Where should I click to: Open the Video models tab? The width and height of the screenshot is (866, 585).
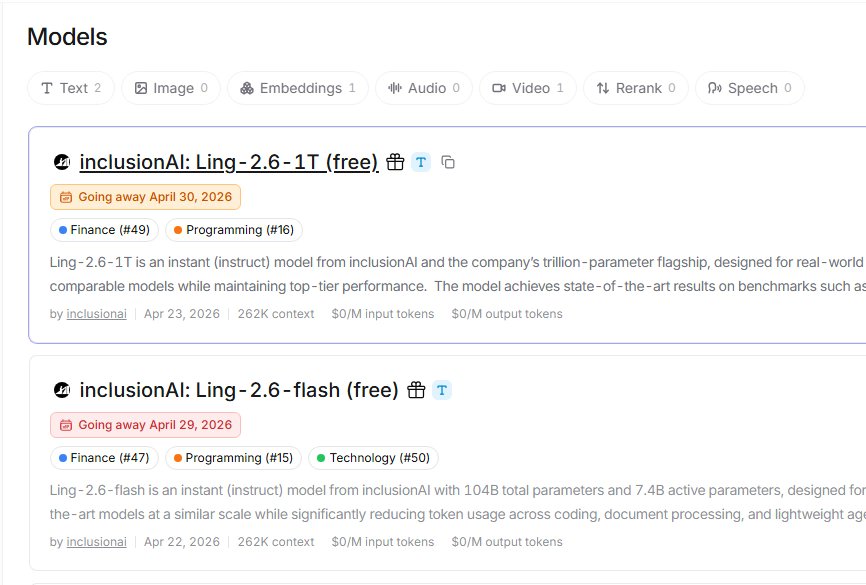(x=528, y=88)
